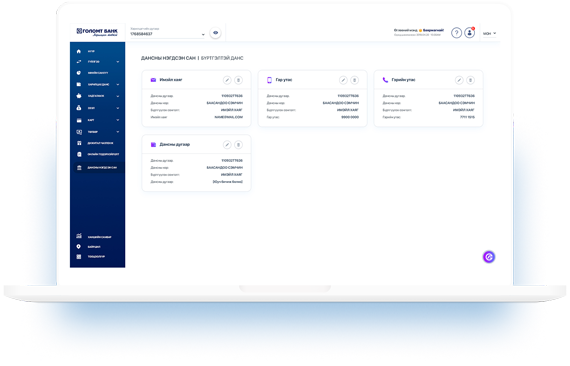Select the ДАНСНЫ НЭГДСЭН САН bank icon in the sidebar
Viewport: 570px width, 366px height.
79,168
